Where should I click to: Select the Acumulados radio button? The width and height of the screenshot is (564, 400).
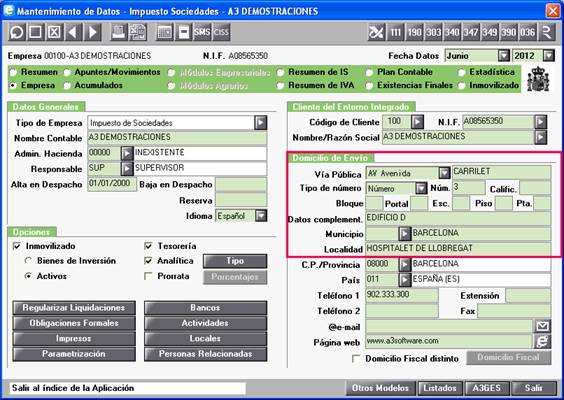click(67, 86)
